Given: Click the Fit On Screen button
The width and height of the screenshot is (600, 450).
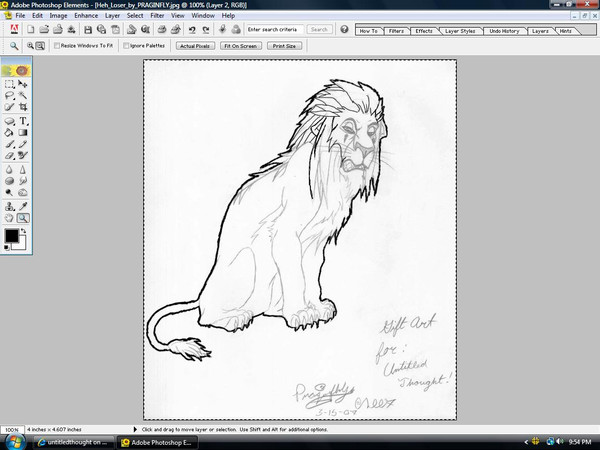Looking at the screenshot, I should [241, 46].
